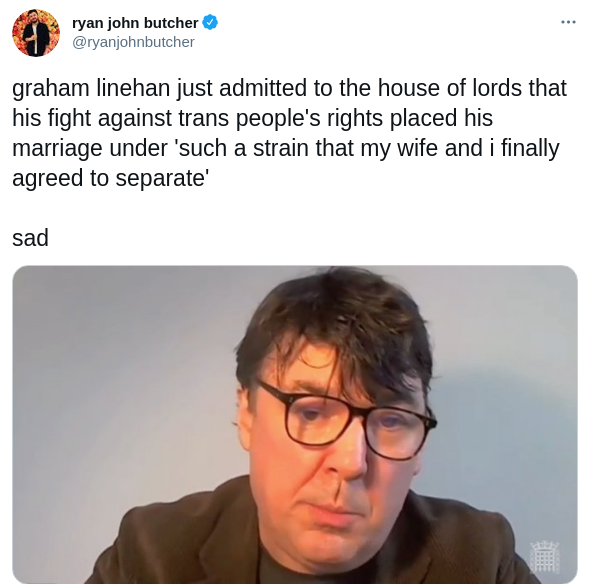Click the word "marriage" in the tweet
Viewport: 590px width, 584px height.
click(57, 148)
